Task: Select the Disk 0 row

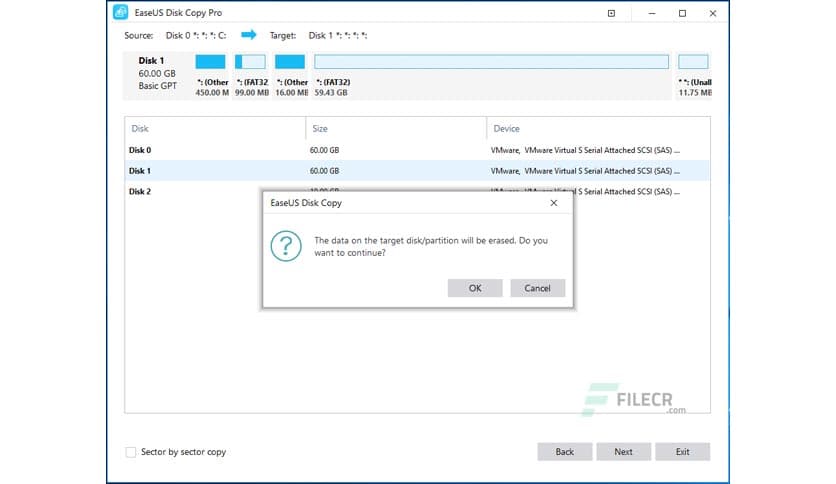Action: (417, 150)
